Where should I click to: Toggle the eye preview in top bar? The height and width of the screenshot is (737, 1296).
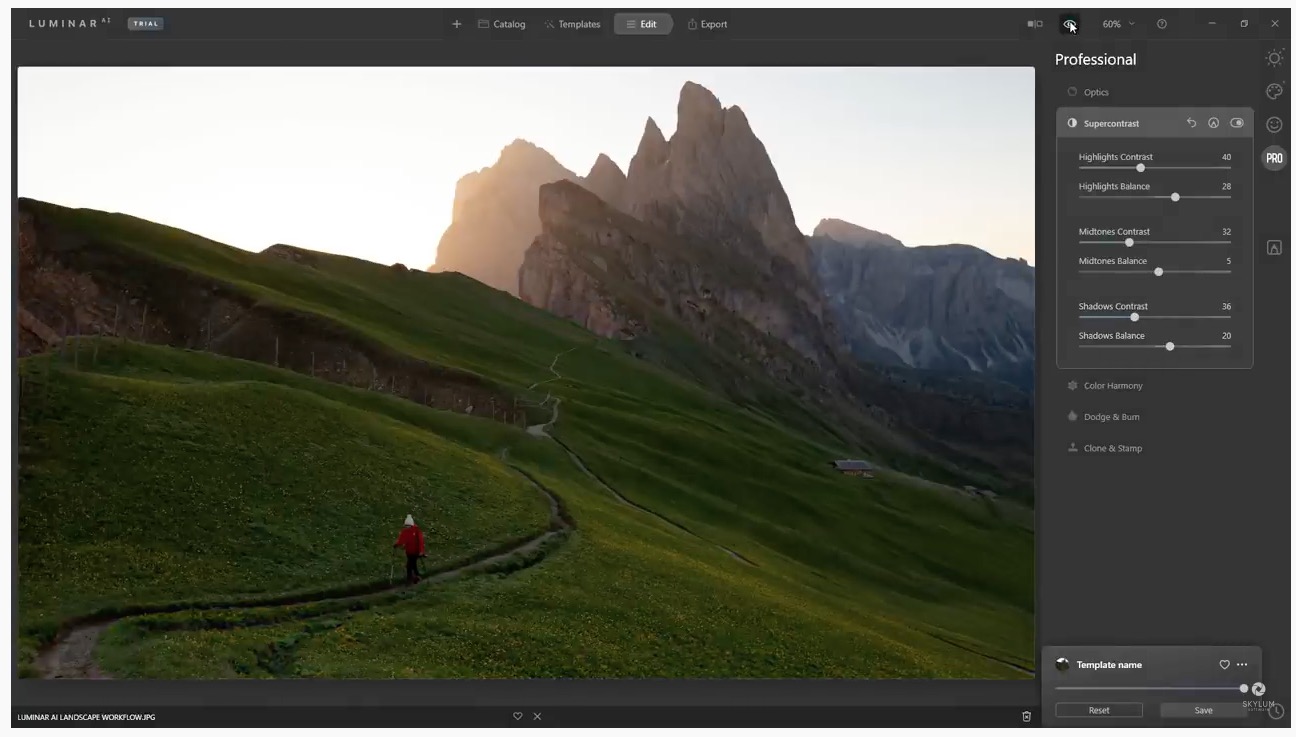pos(1070,24)
